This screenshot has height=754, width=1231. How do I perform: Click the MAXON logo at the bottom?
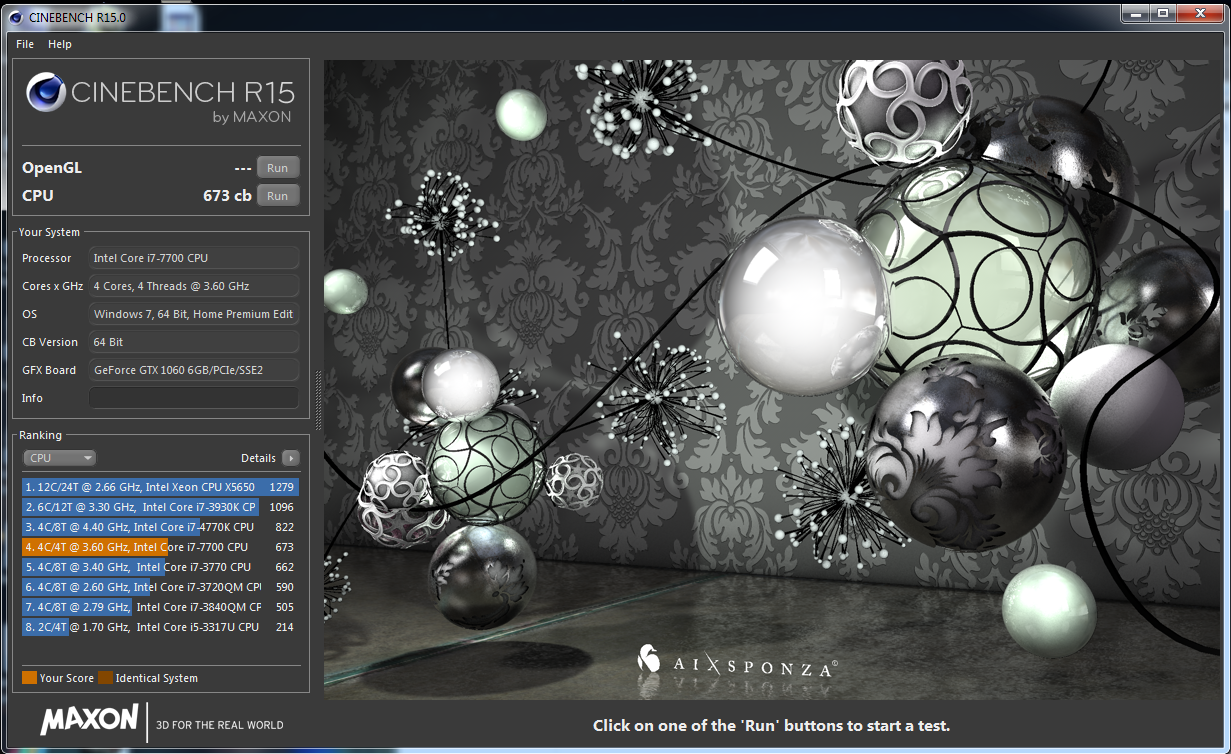pyautogui.click(x=89, y=719)
